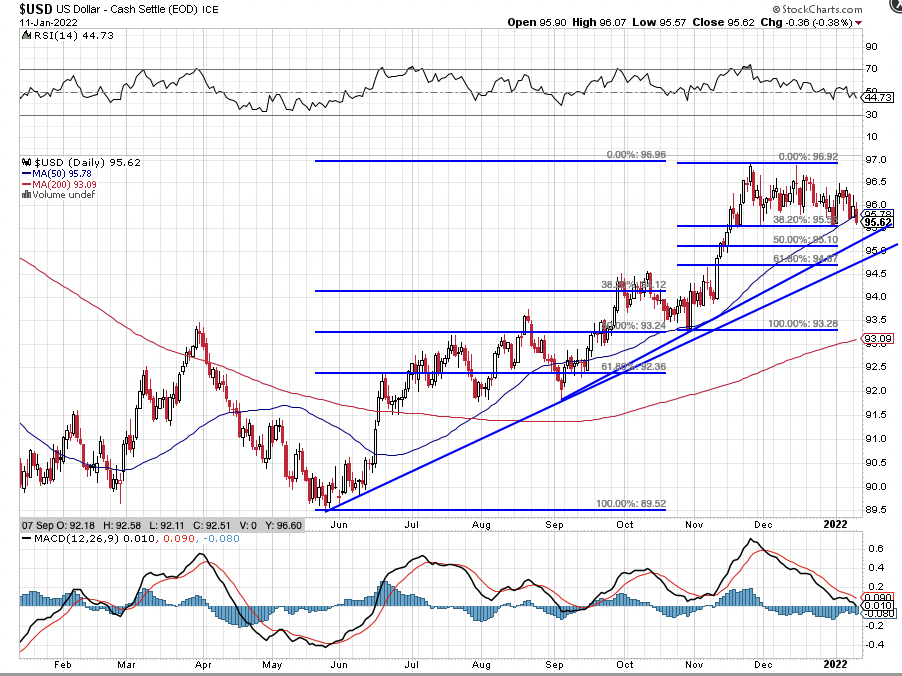Screen dimensions: 902x676
Task: Click the Fibonacci label '38.20%: 95.53'
Action: pyautogui.click(x=805, y=220)
